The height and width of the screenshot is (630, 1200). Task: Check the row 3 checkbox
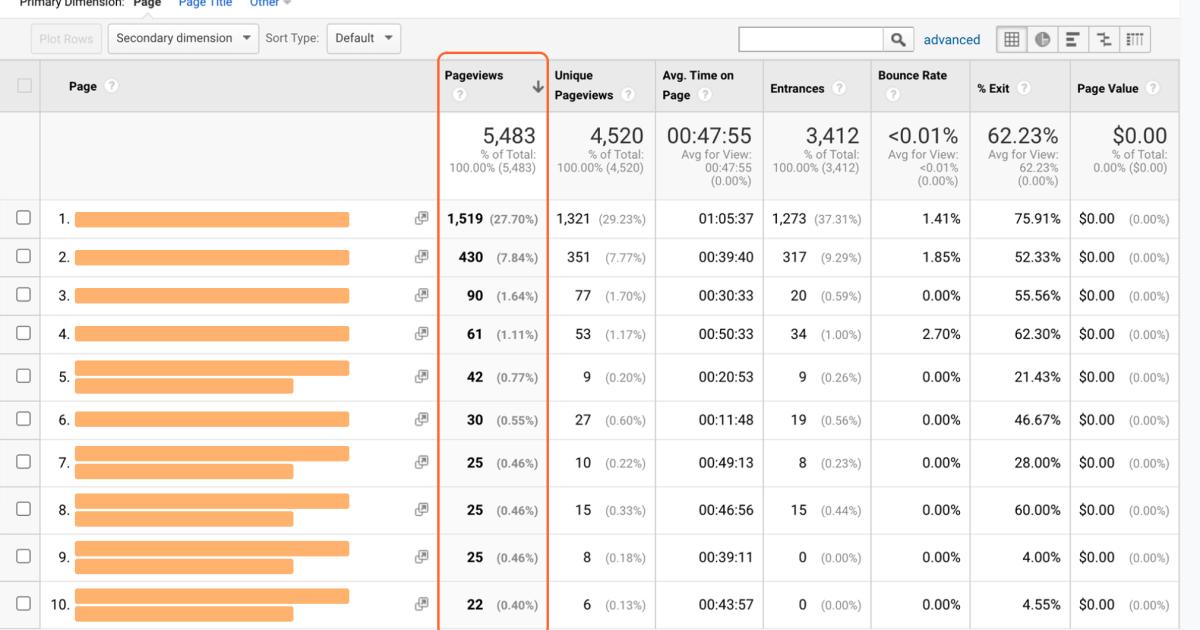click(23, 295)
